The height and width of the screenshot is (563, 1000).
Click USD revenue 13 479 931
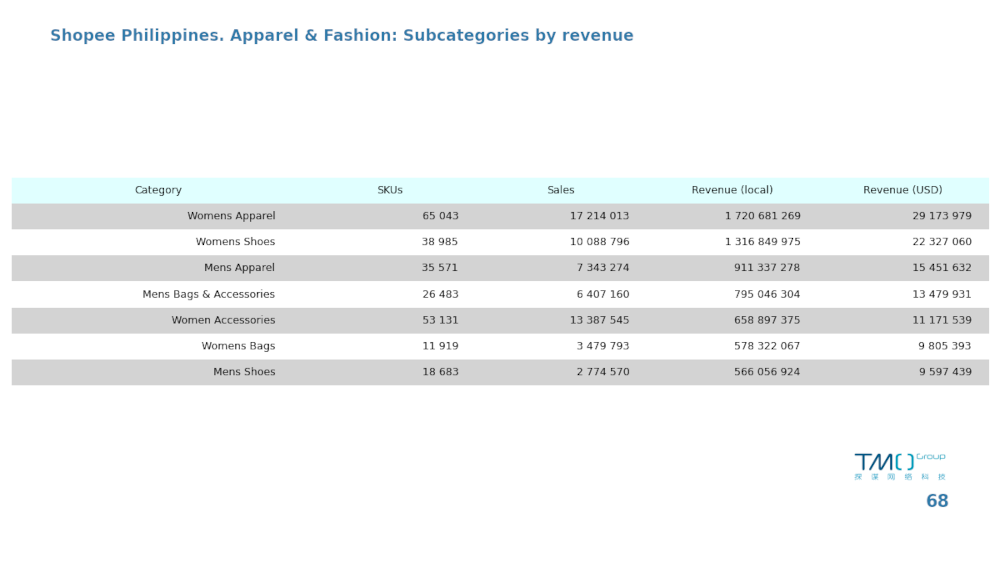[x=942, y=294]
